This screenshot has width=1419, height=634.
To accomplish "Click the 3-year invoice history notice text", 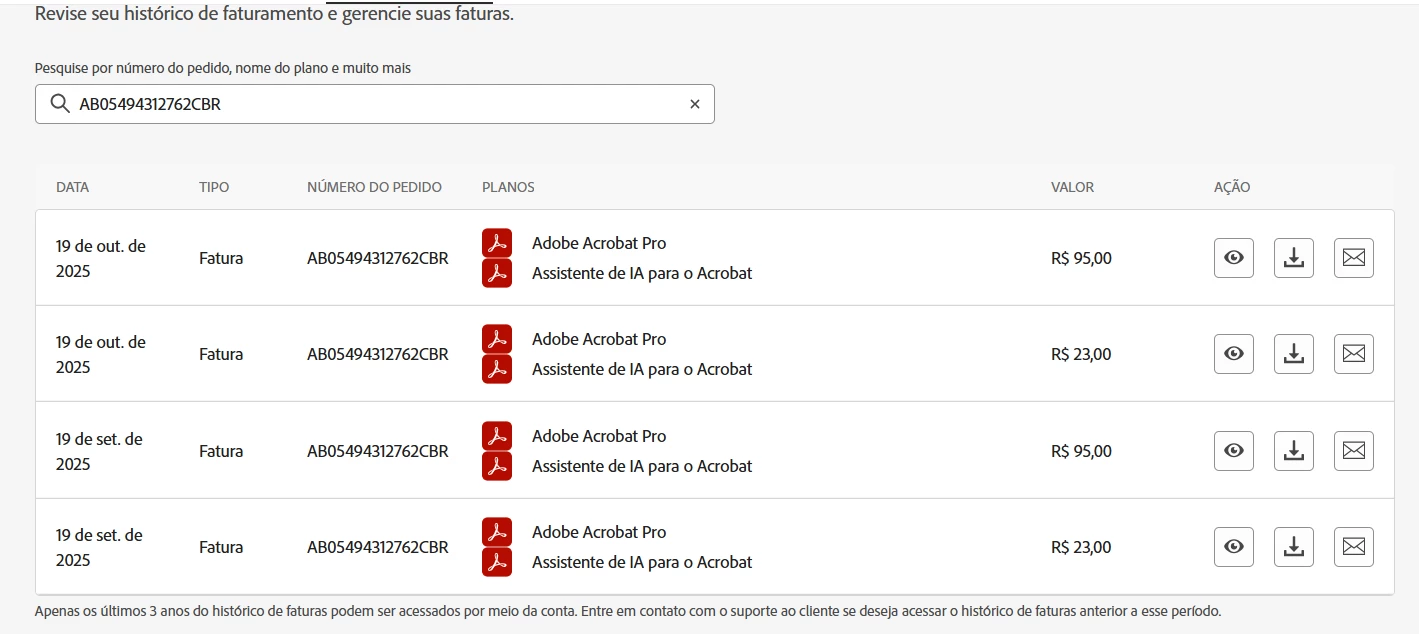I will [628, 610].
